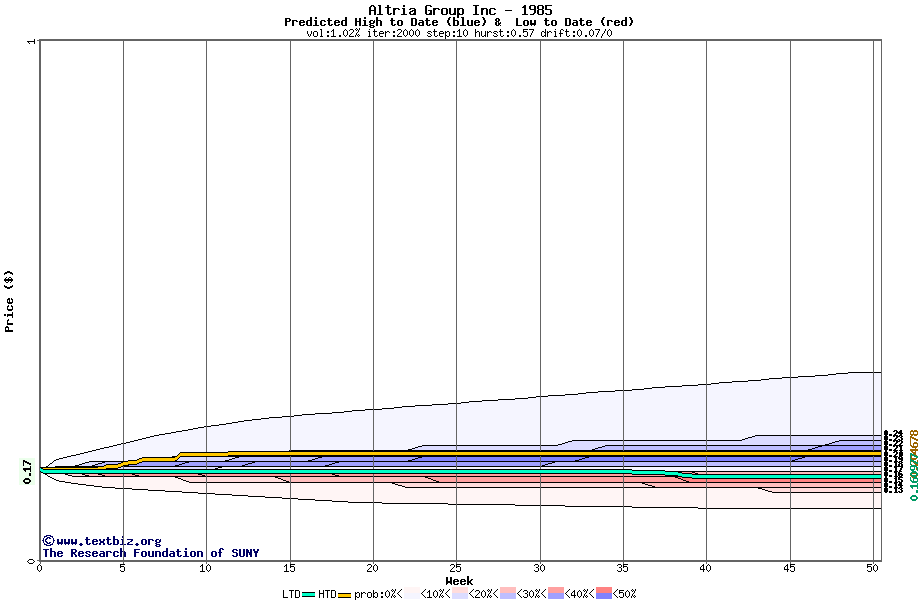Viewport: 920px width, 600px height.
Task: Click "The Research Foundation of SUNY" credit text
Action: click(x=151, y=553)
